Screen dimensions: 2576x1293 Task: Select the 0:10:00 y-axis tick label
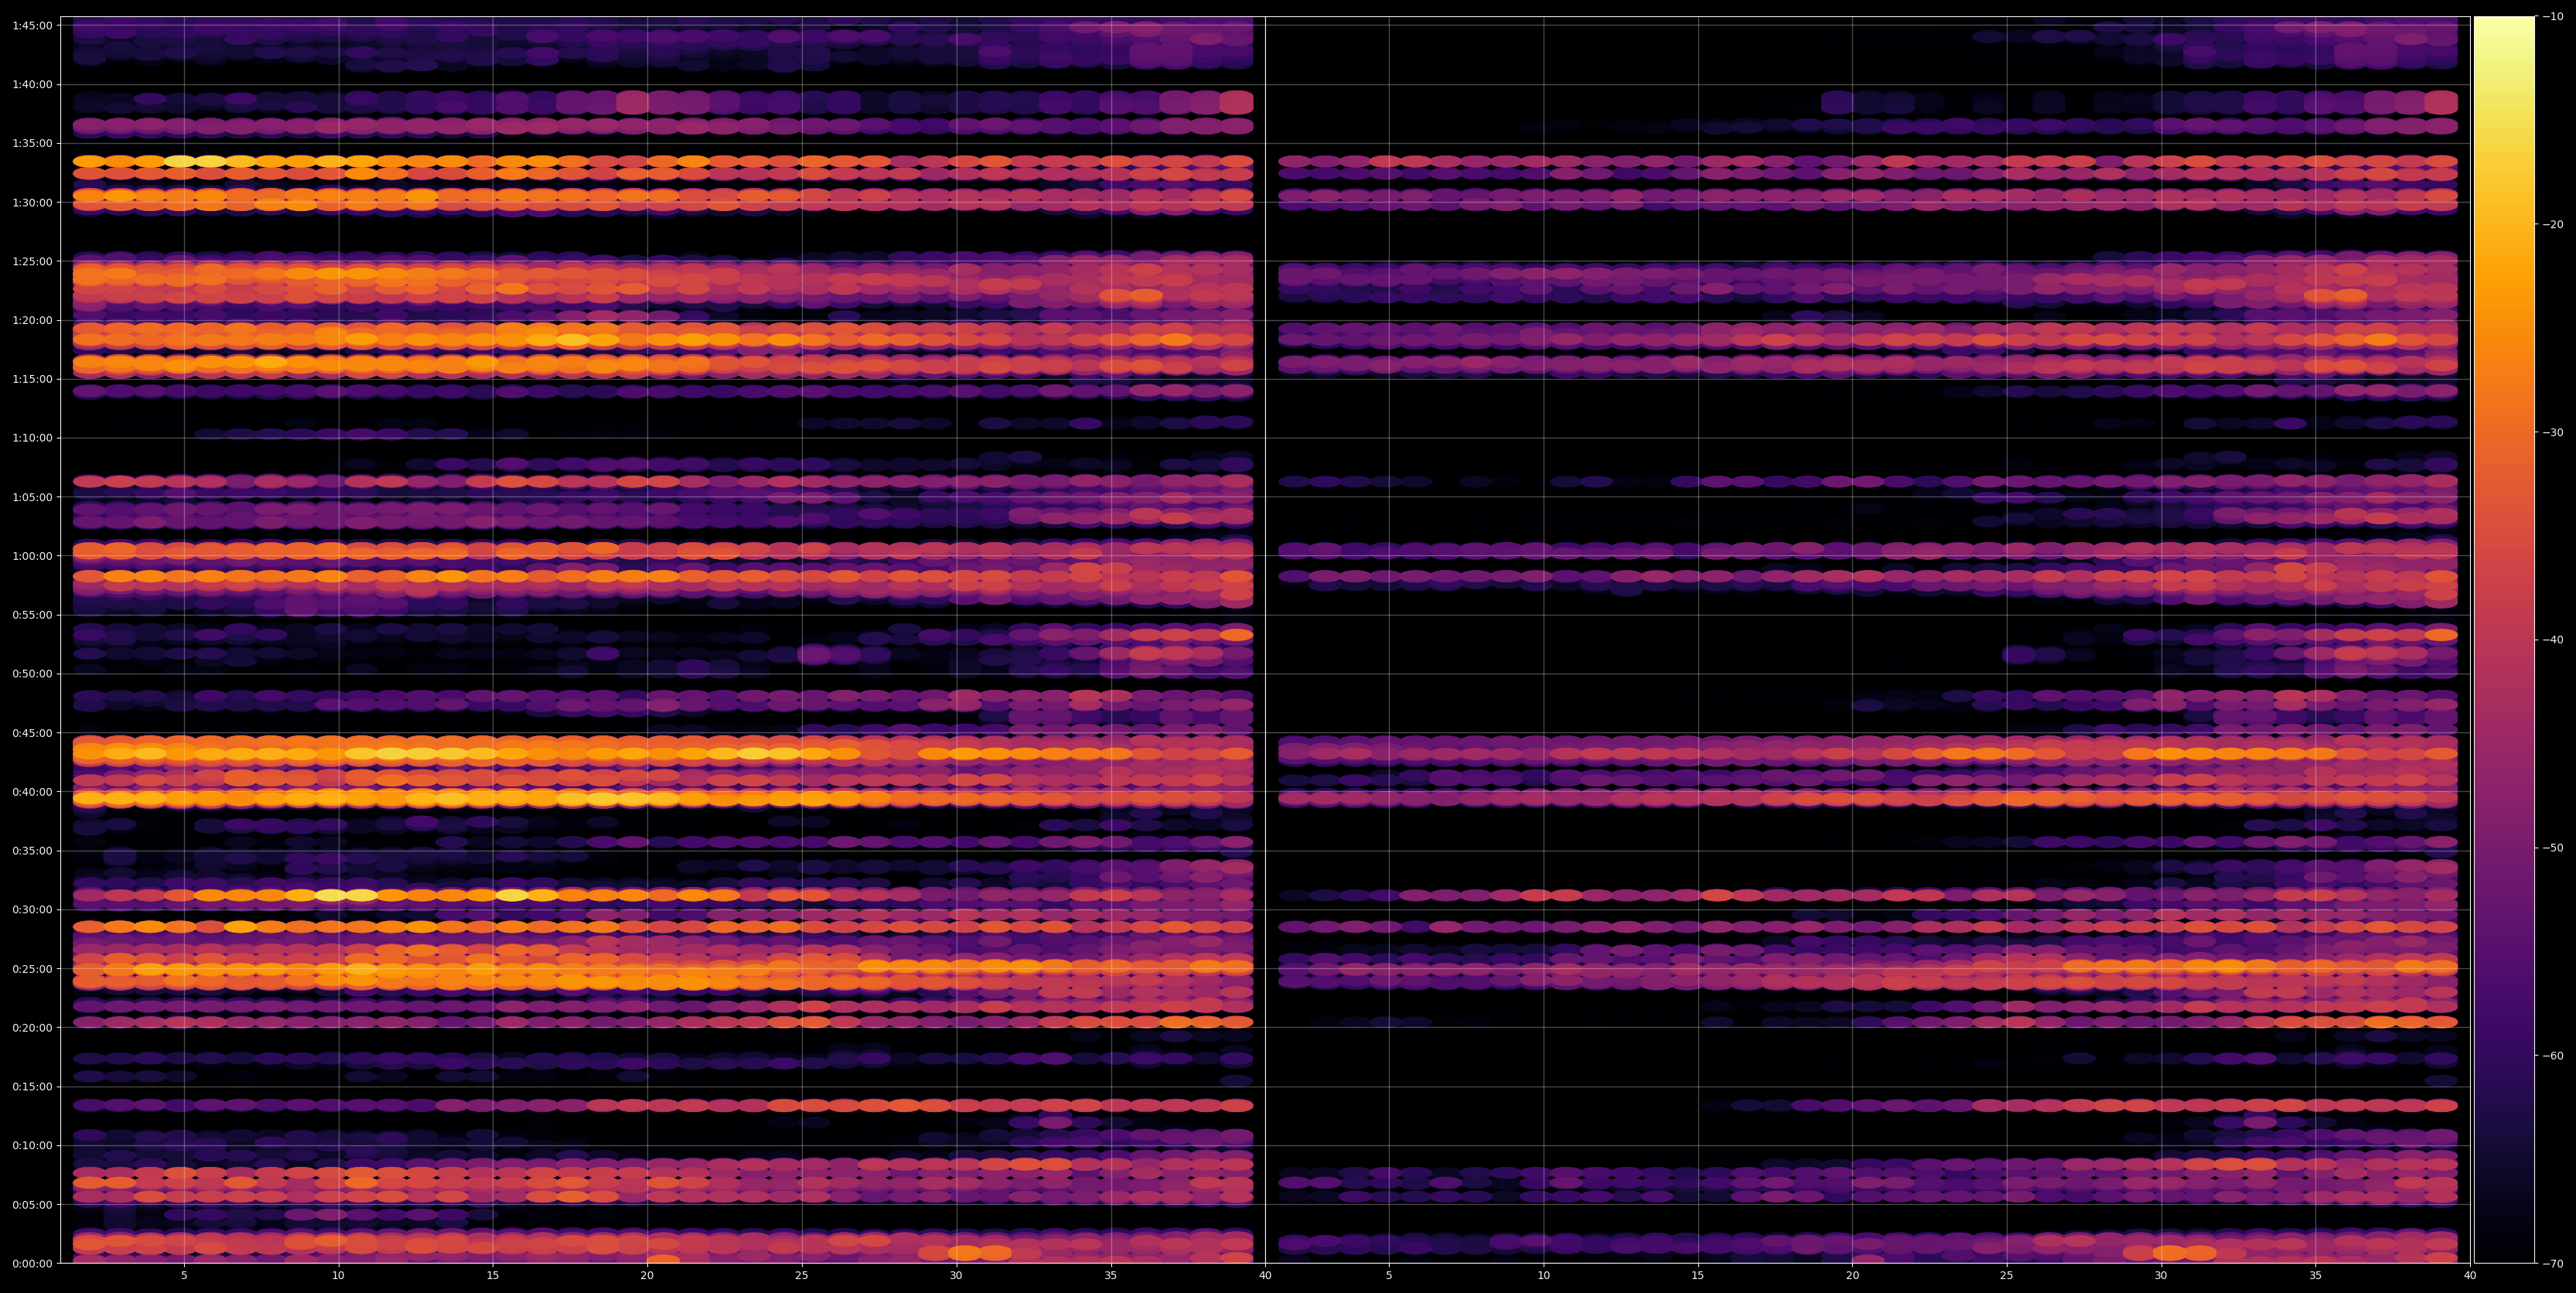32,1145
